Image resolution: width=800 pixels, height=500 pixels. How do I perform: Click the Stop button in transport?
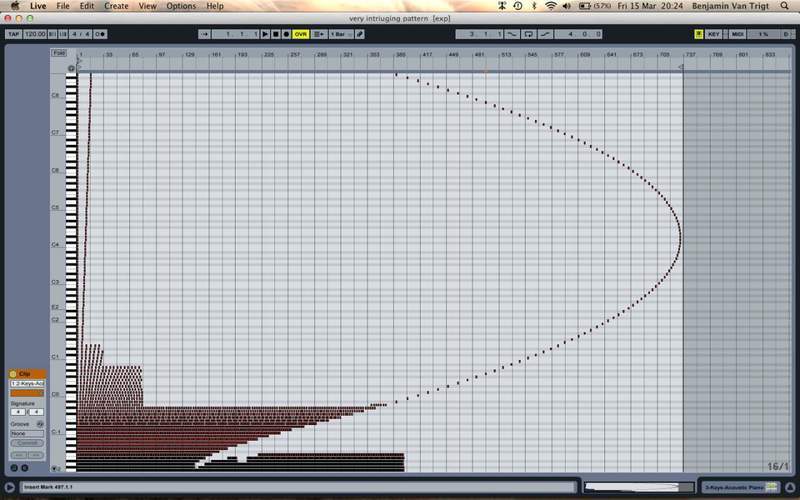275,34
